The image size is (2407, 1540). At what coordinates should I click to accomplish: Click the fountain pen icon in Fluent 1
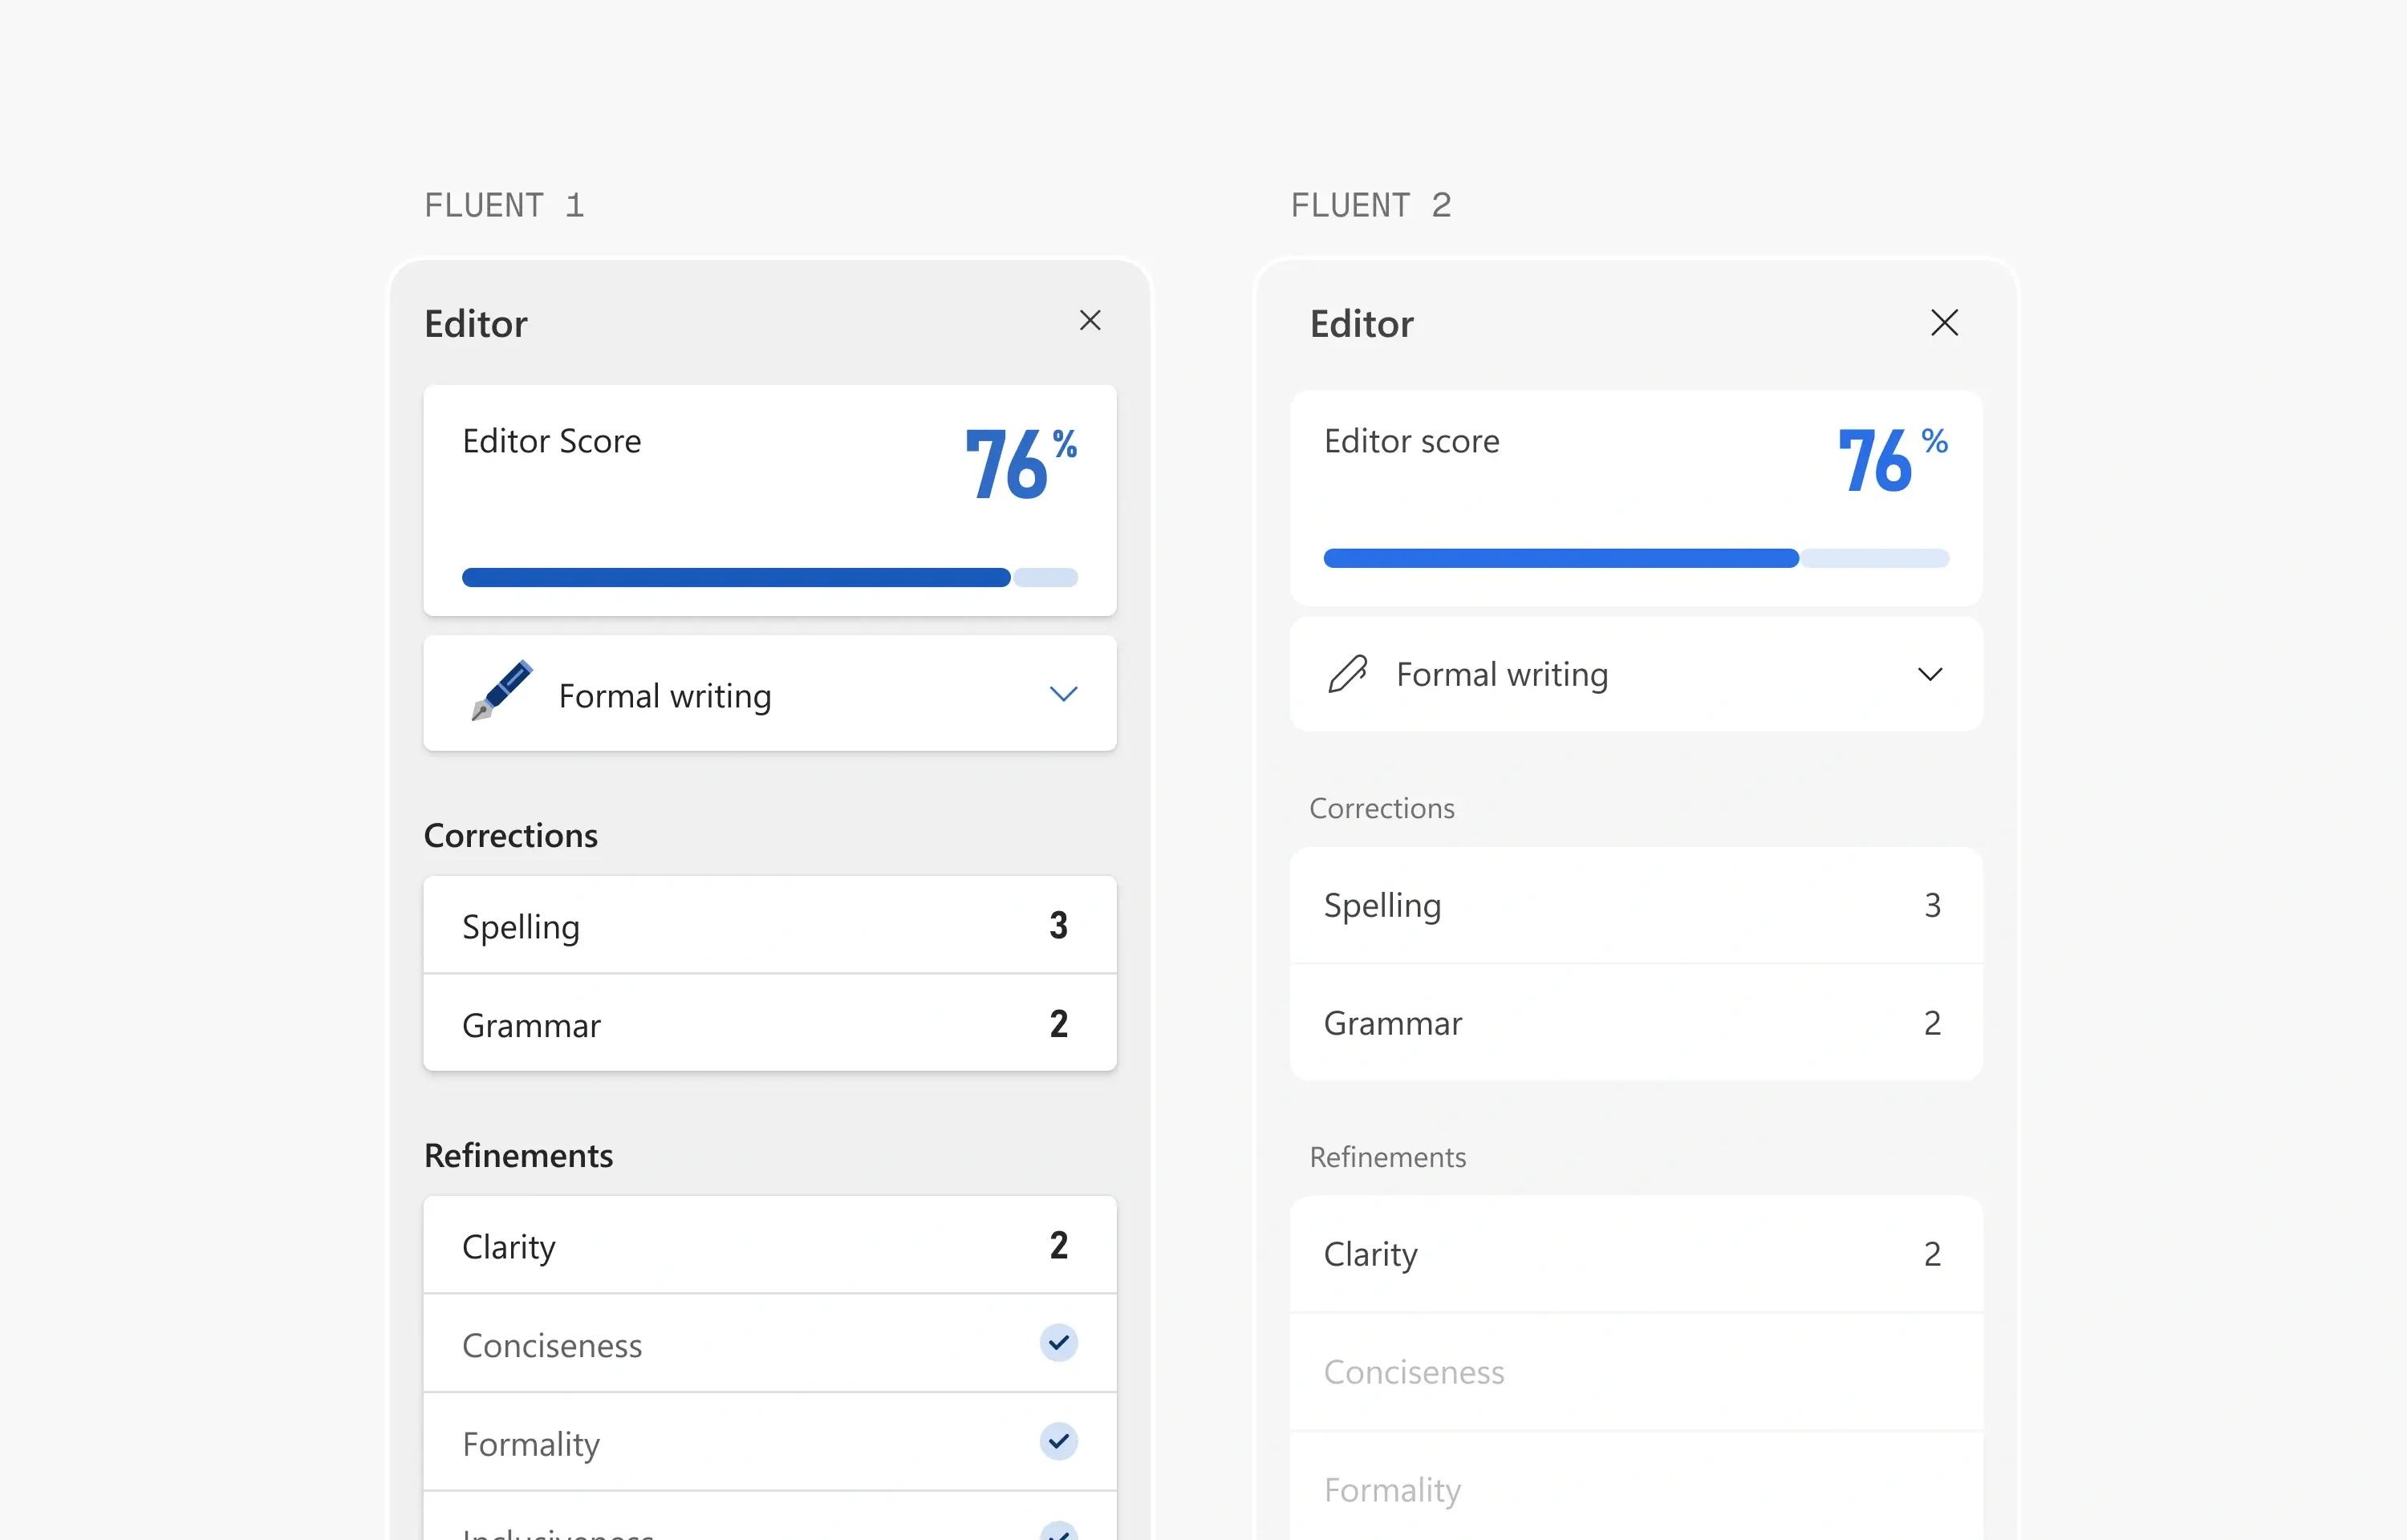point(502,690)
